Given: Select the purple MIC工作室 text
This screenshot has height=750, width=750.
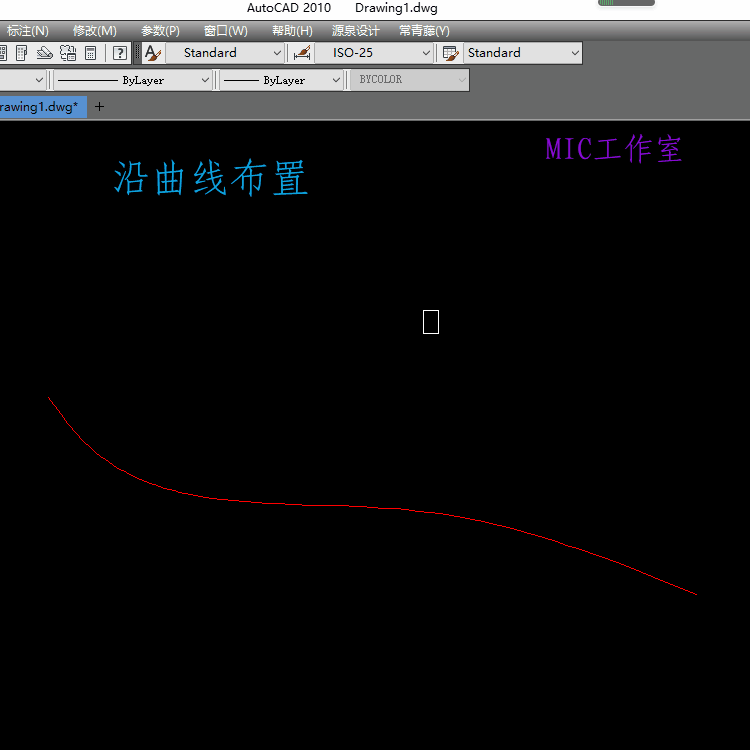Looking at the screenshot, I should tap(614, 149).
